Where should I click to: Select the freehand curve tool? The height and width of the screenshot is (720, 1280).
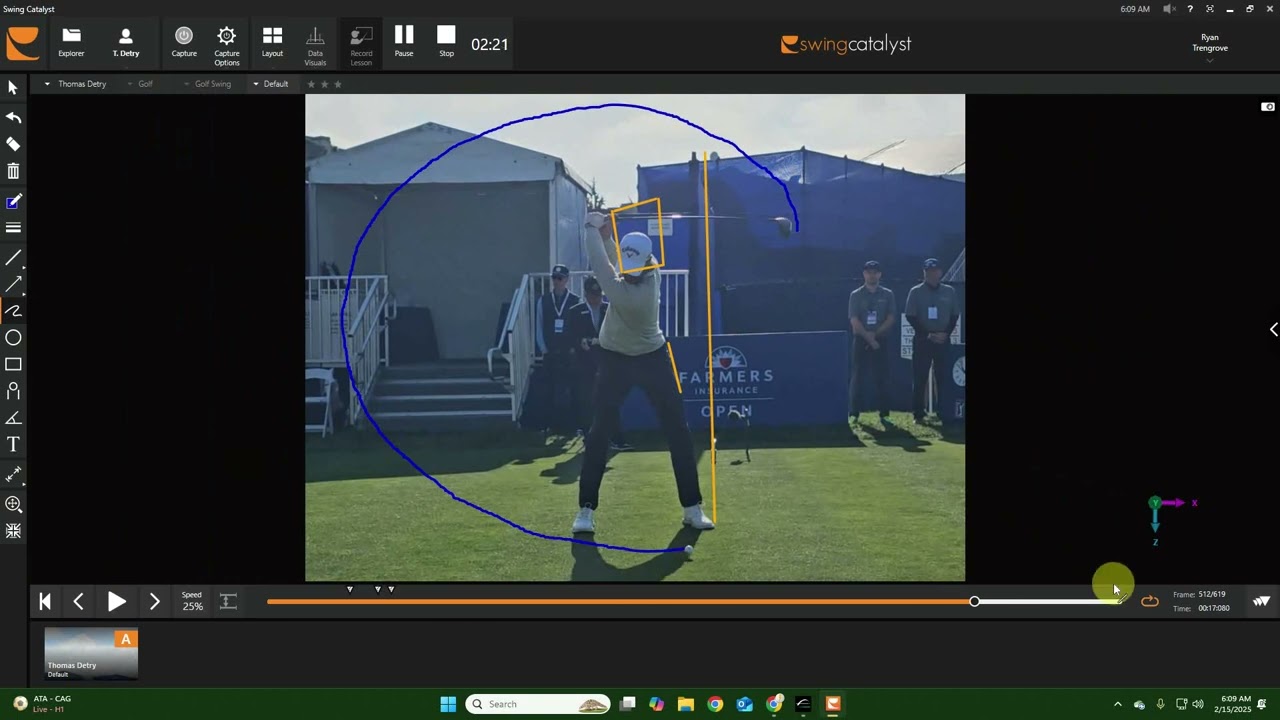pyautogui.click(x=13, y=311)
